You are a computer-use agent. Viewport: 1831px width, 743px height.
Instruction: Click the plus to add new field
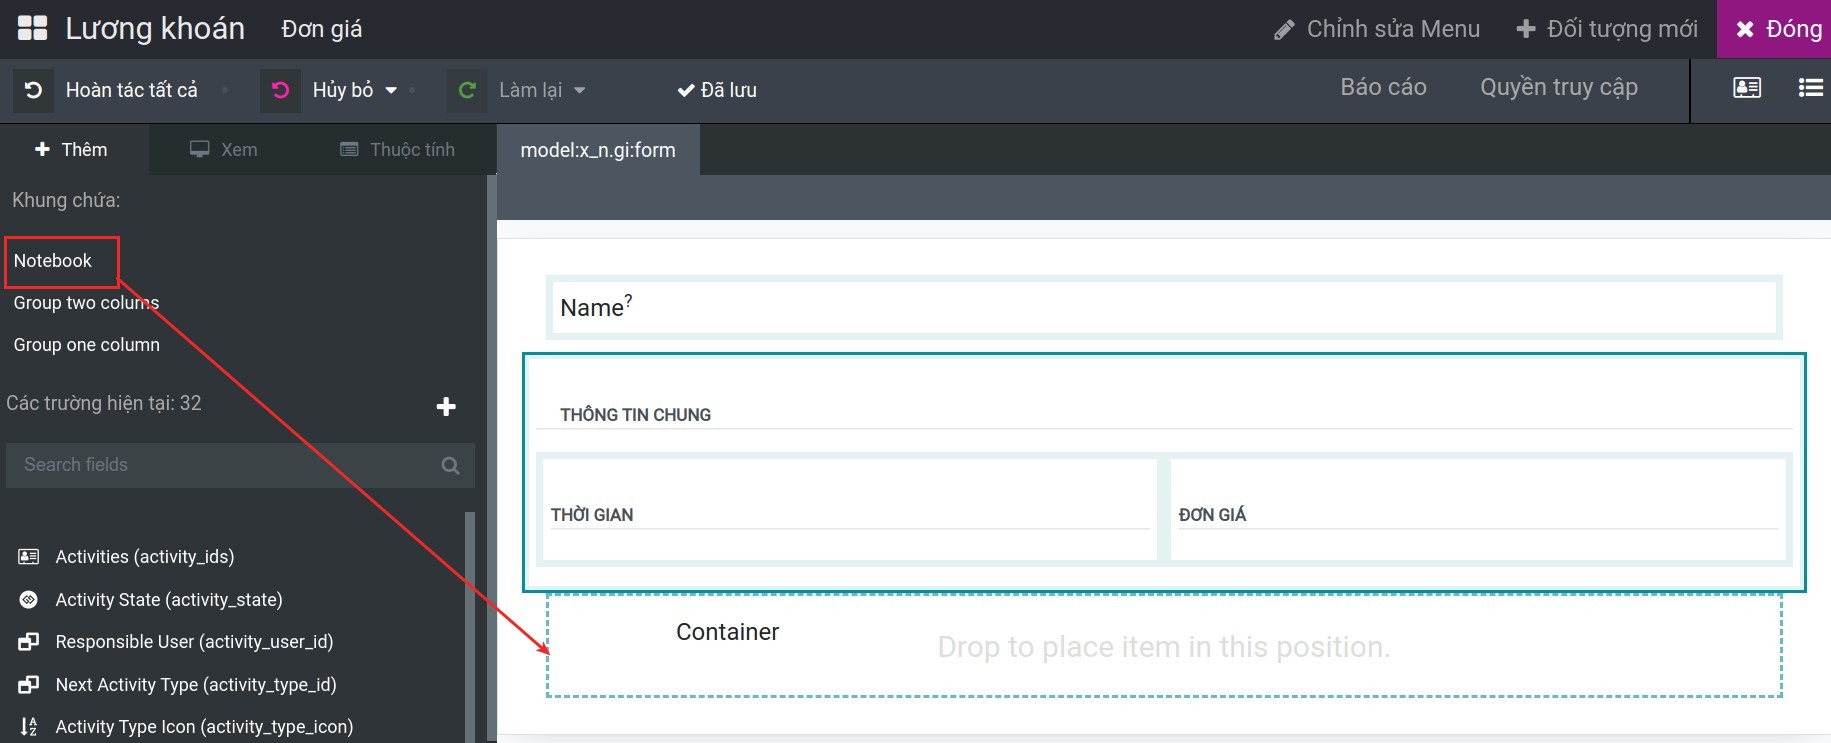coord(446,406)
